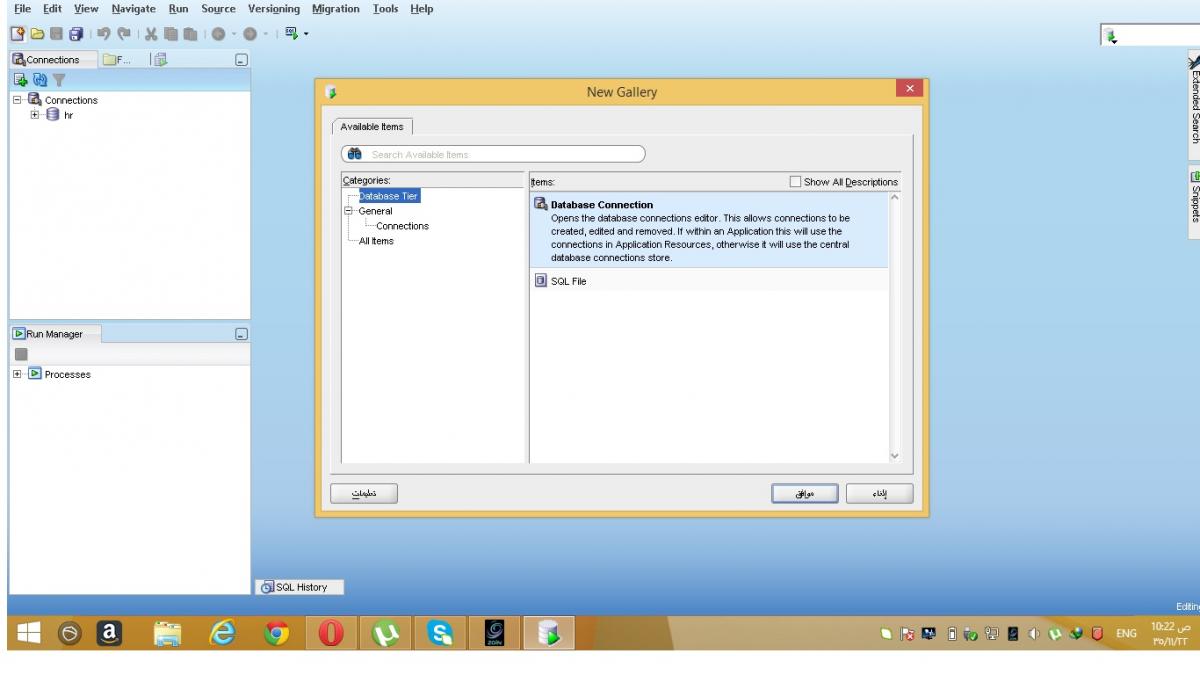Open Chrome from the Windows taskbar
1200x675 pixels.
(x=277, y=633)
